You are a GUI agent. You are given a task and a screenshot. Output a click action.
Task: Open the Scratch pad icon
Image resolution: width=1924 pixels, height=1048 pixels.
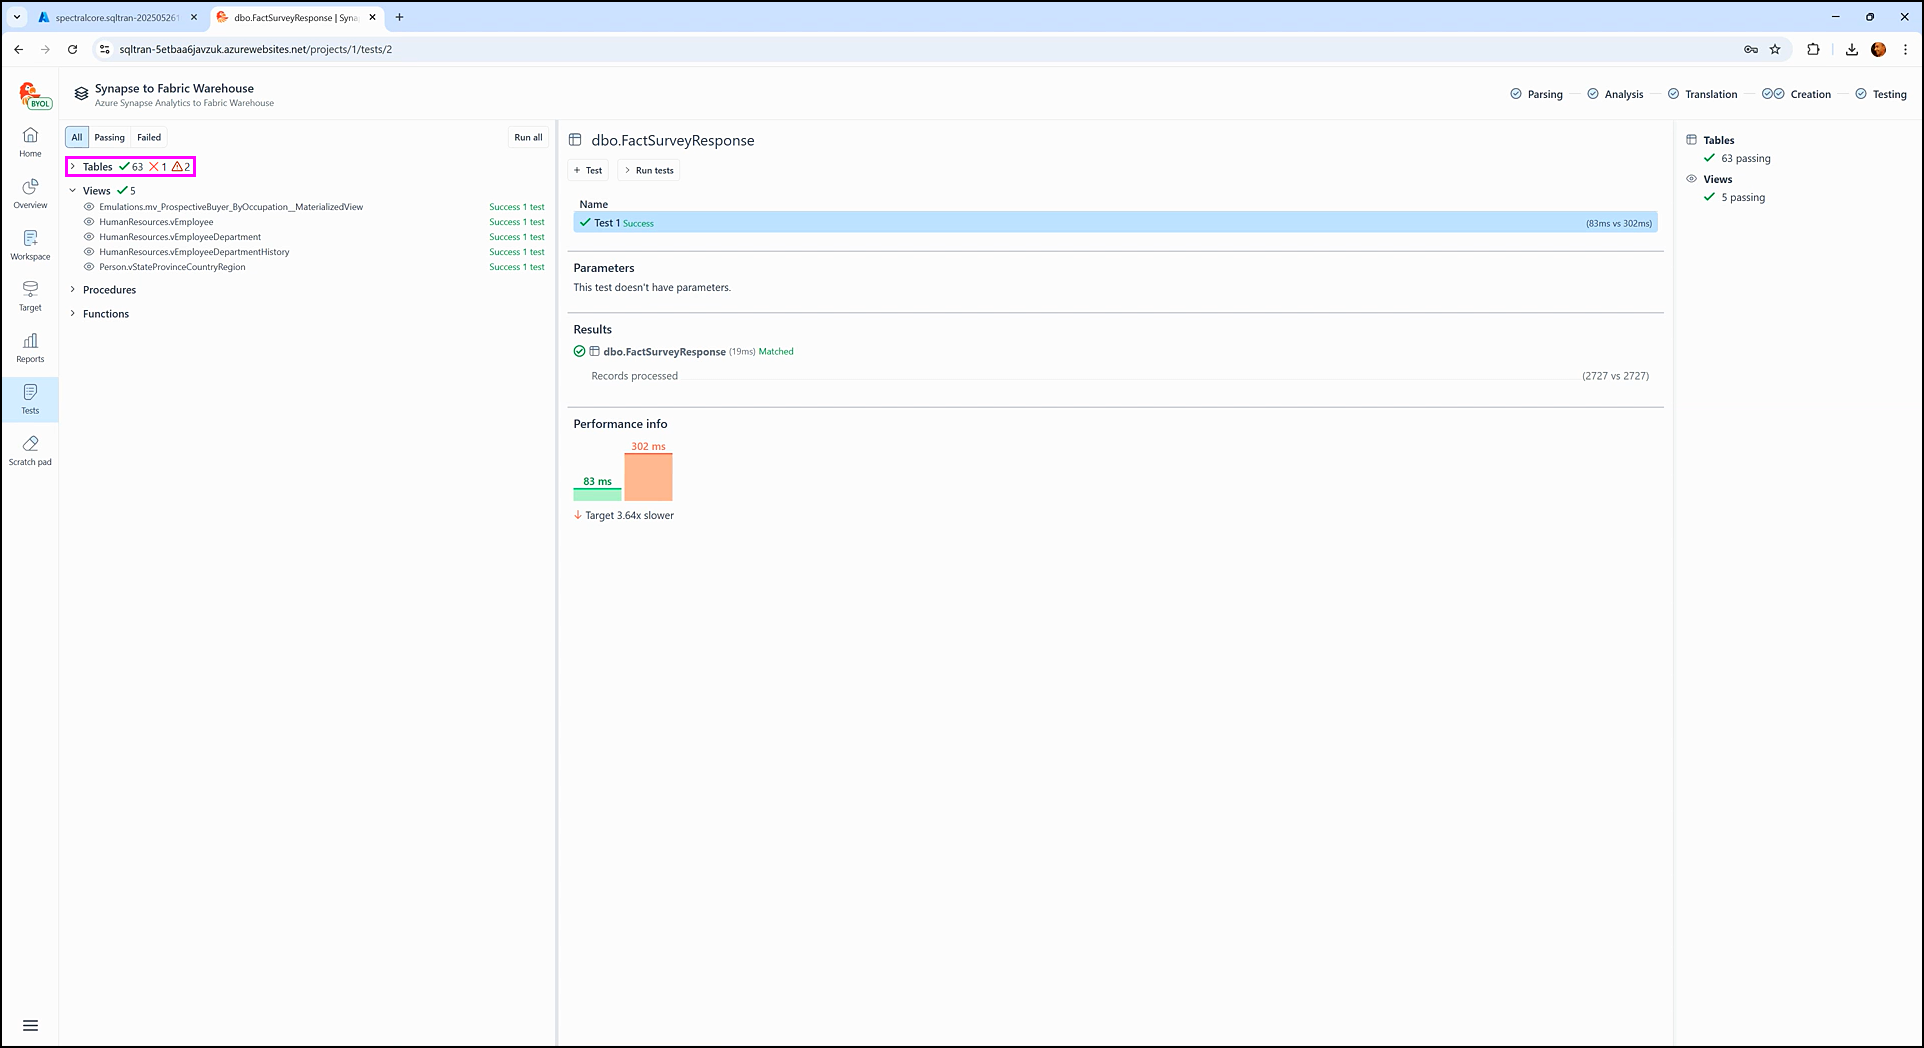(x=30, y=450)
